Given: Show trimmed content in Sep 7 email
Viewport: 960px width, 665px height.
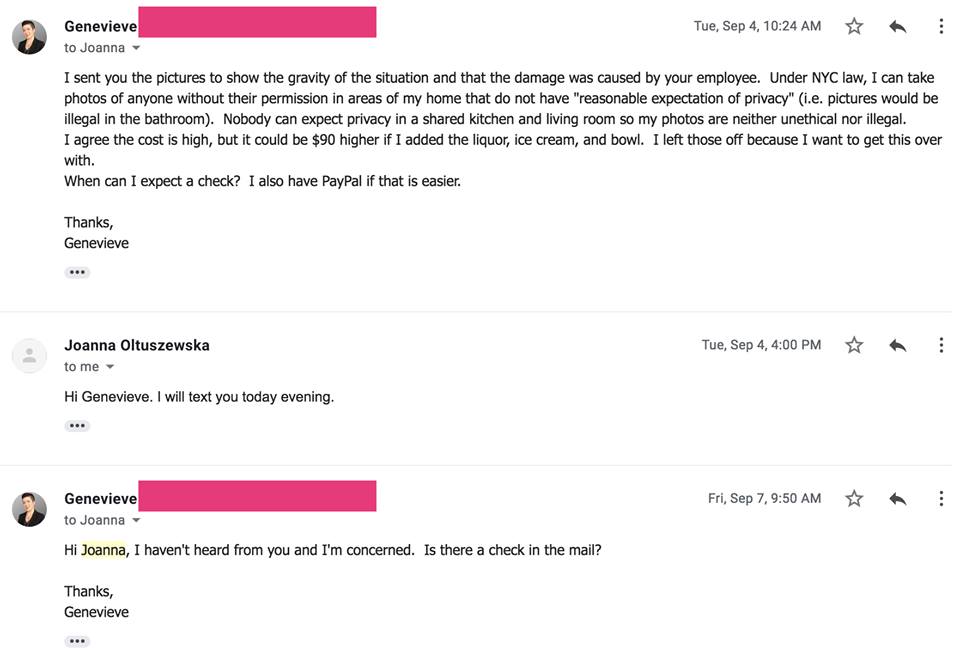Looking at the screenshot, I should (77, 641).
